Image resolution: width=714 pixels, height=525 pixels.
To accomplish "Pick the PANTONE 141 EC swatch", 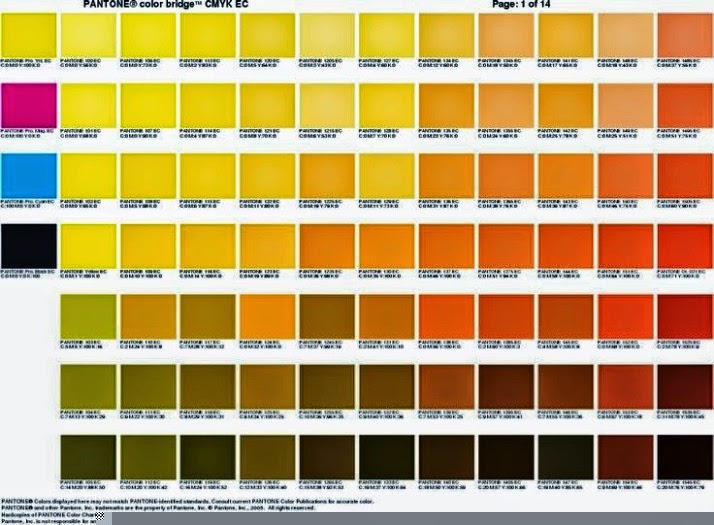I will 566,35.
